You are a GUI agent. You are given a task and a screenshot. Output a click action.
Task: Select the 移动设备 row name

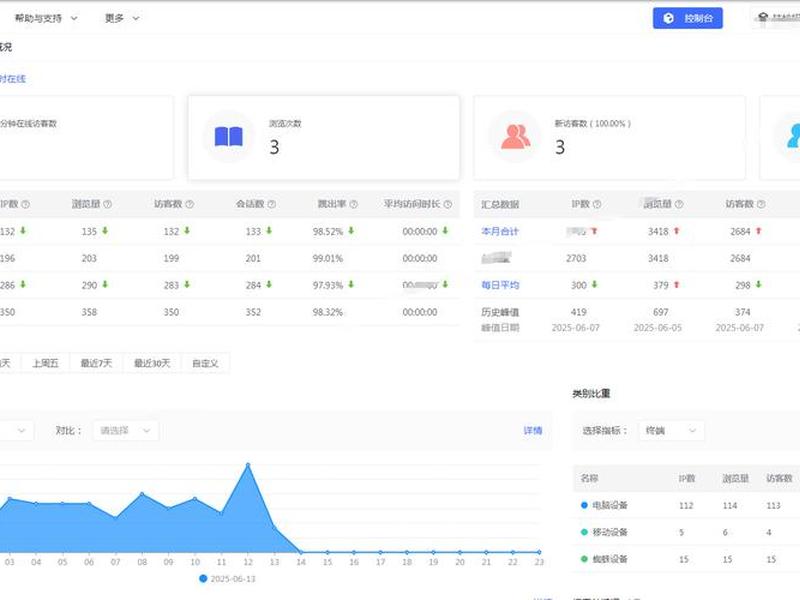click(x=610, y=532)
